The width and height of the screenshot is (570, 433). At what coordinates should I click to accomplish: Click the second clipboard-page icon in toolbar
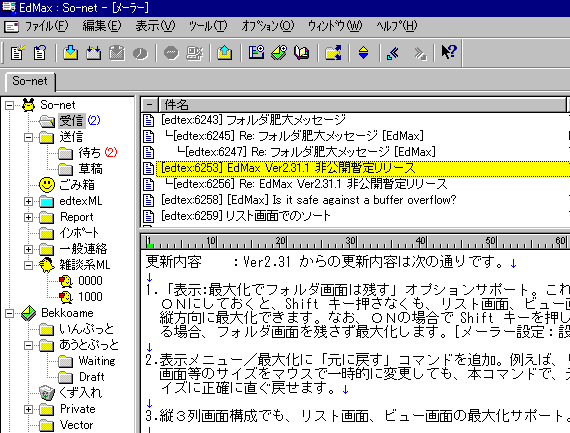click(40, 53)
